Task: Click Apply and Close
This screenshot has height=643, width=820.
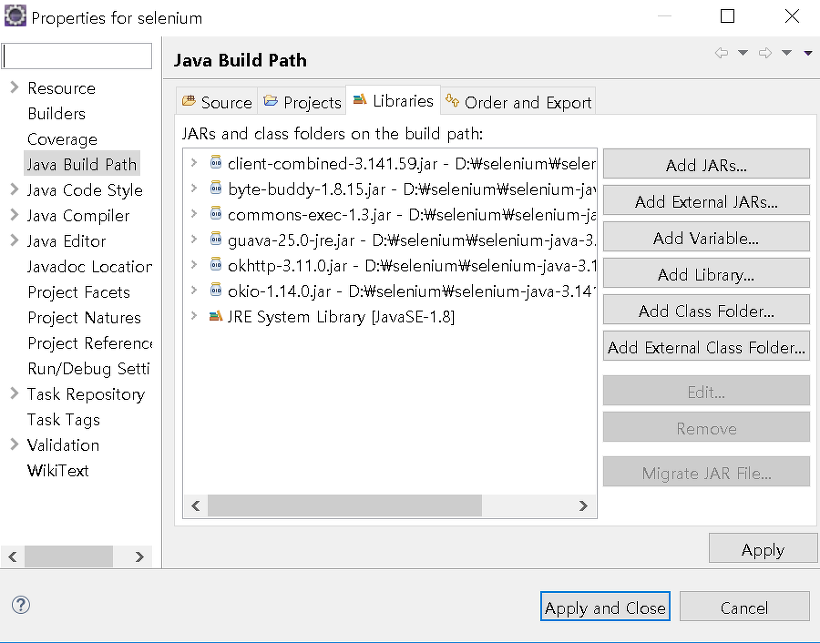Action: 605,607
